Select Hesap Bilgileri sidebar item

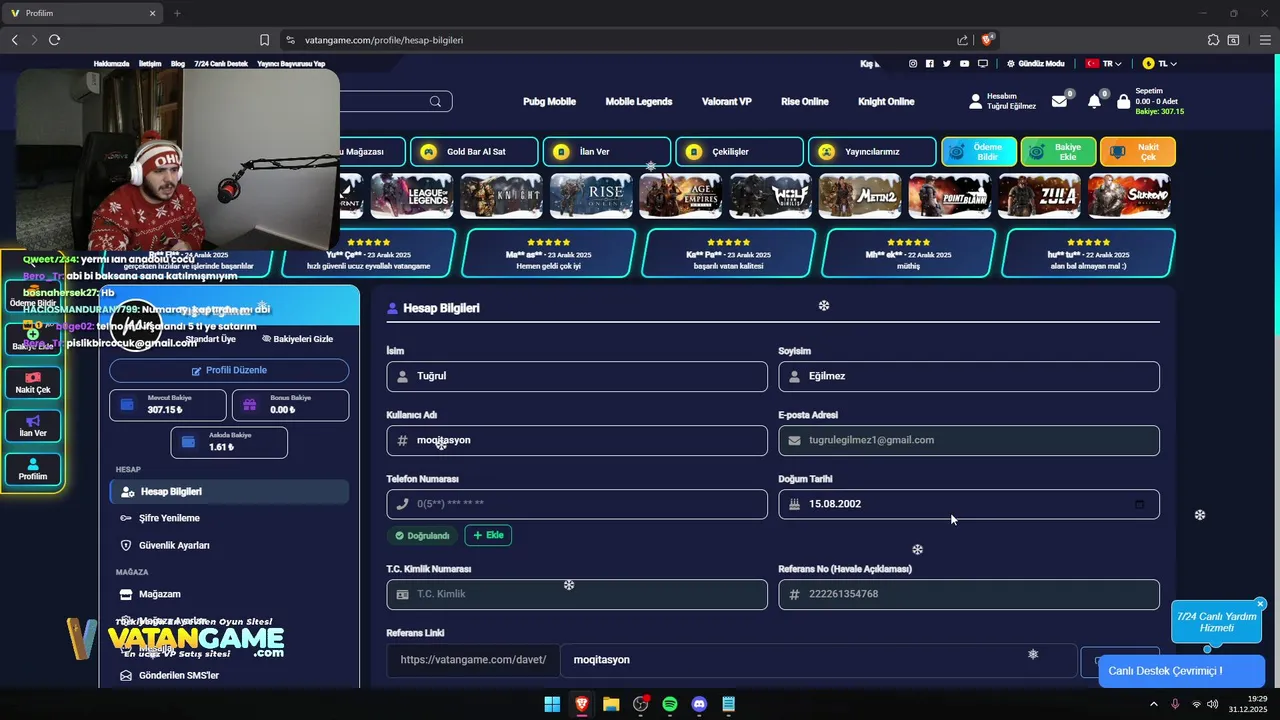pos(229,492)
